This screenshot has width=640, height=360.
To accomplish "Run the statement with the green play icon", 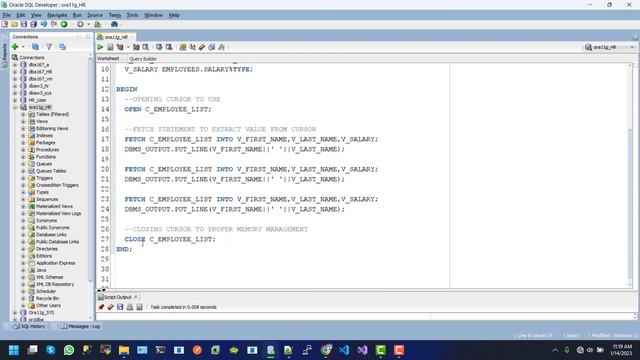I will (x=100, y=47).
